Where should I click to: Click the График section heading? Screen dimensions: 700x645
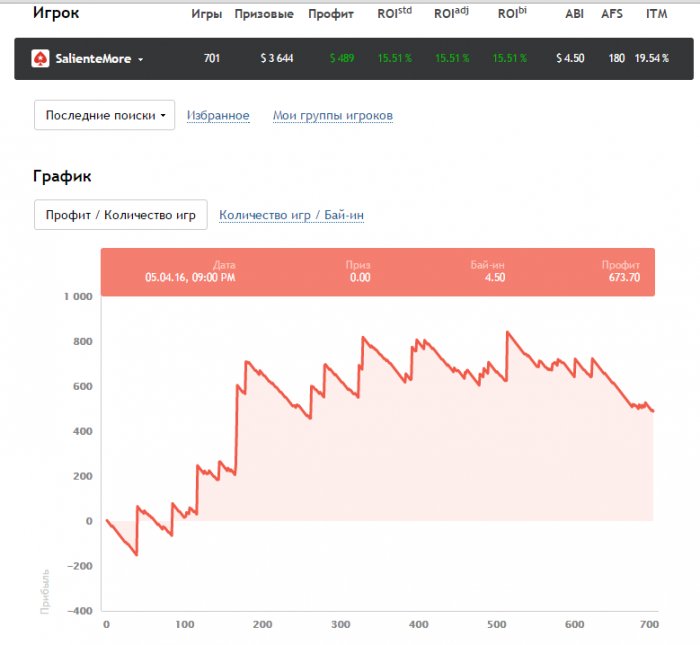62,176
